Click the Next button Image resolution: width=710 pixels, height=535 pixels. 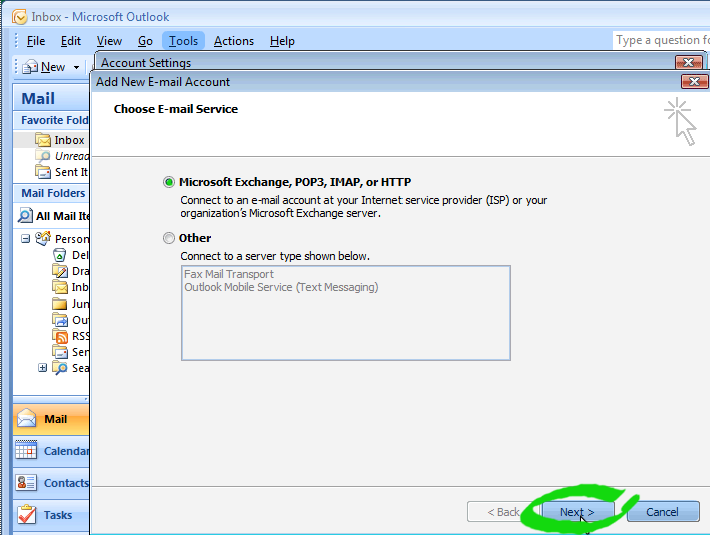pos(577,512)
